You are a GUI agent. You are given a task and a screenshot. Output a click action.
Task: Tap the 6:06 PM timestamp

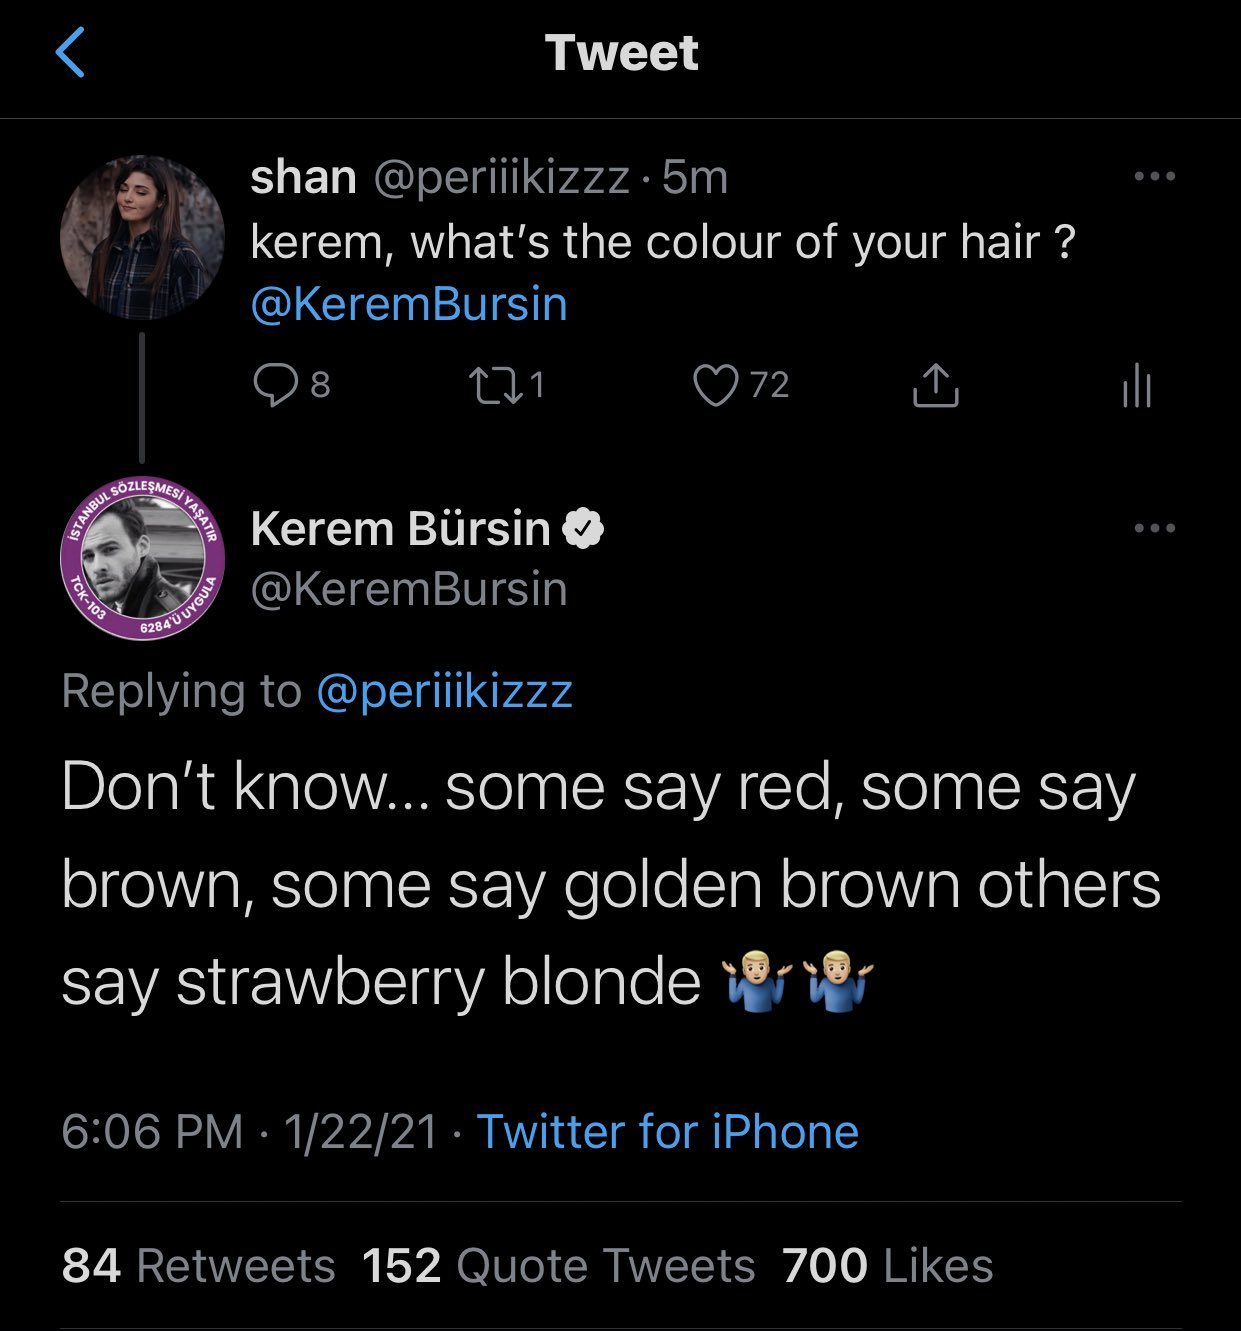[152, 1132]
